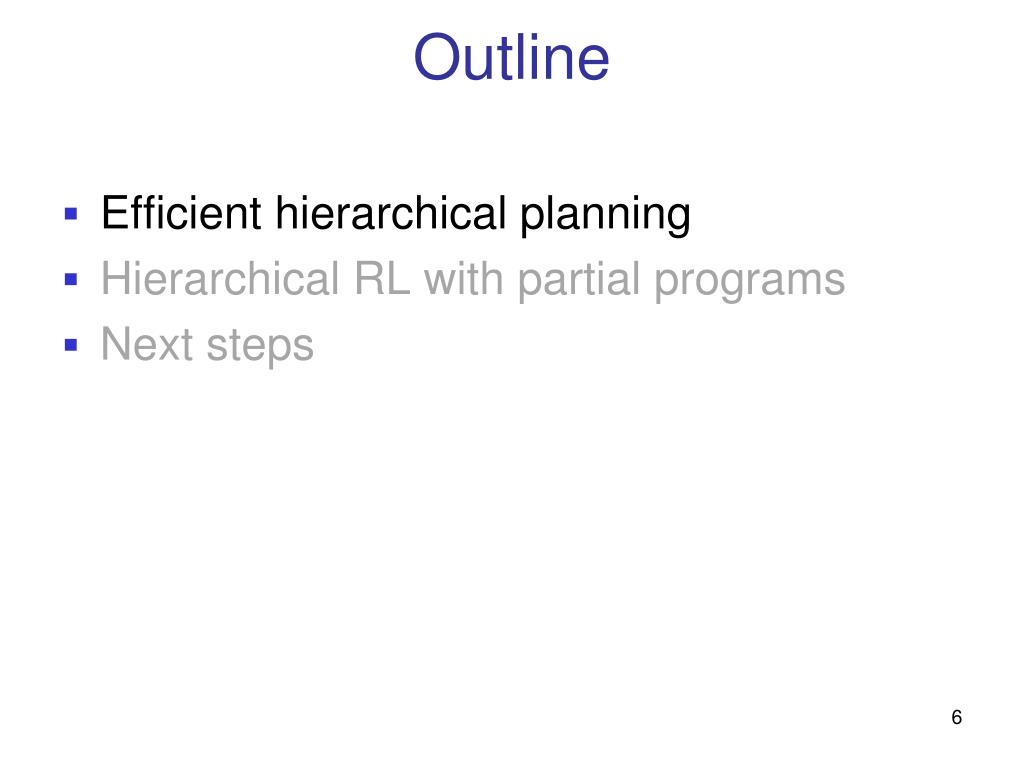Click the word "with" in second bullet
This screenshot has width=1024, height=768.
coord(463,278)
